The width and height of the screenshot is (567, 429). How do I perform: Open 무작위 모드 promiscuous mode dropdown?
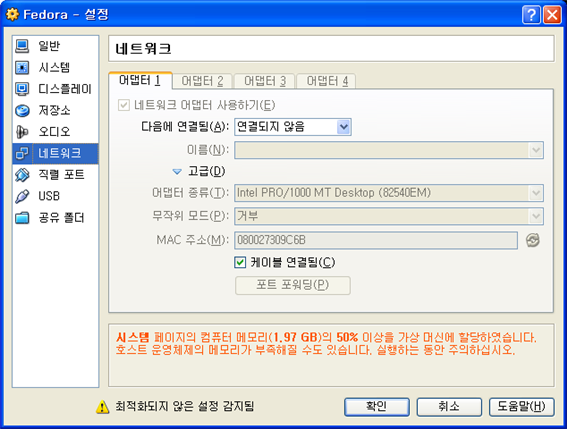[389, 216]
